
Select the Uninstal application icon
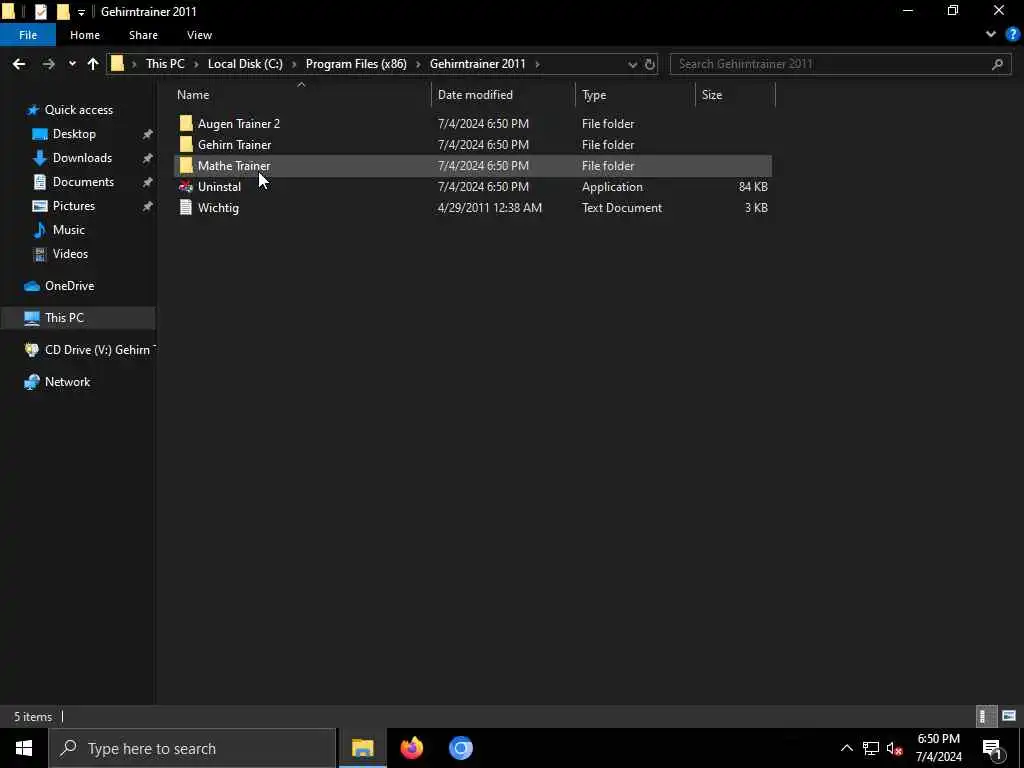(185, 186)
